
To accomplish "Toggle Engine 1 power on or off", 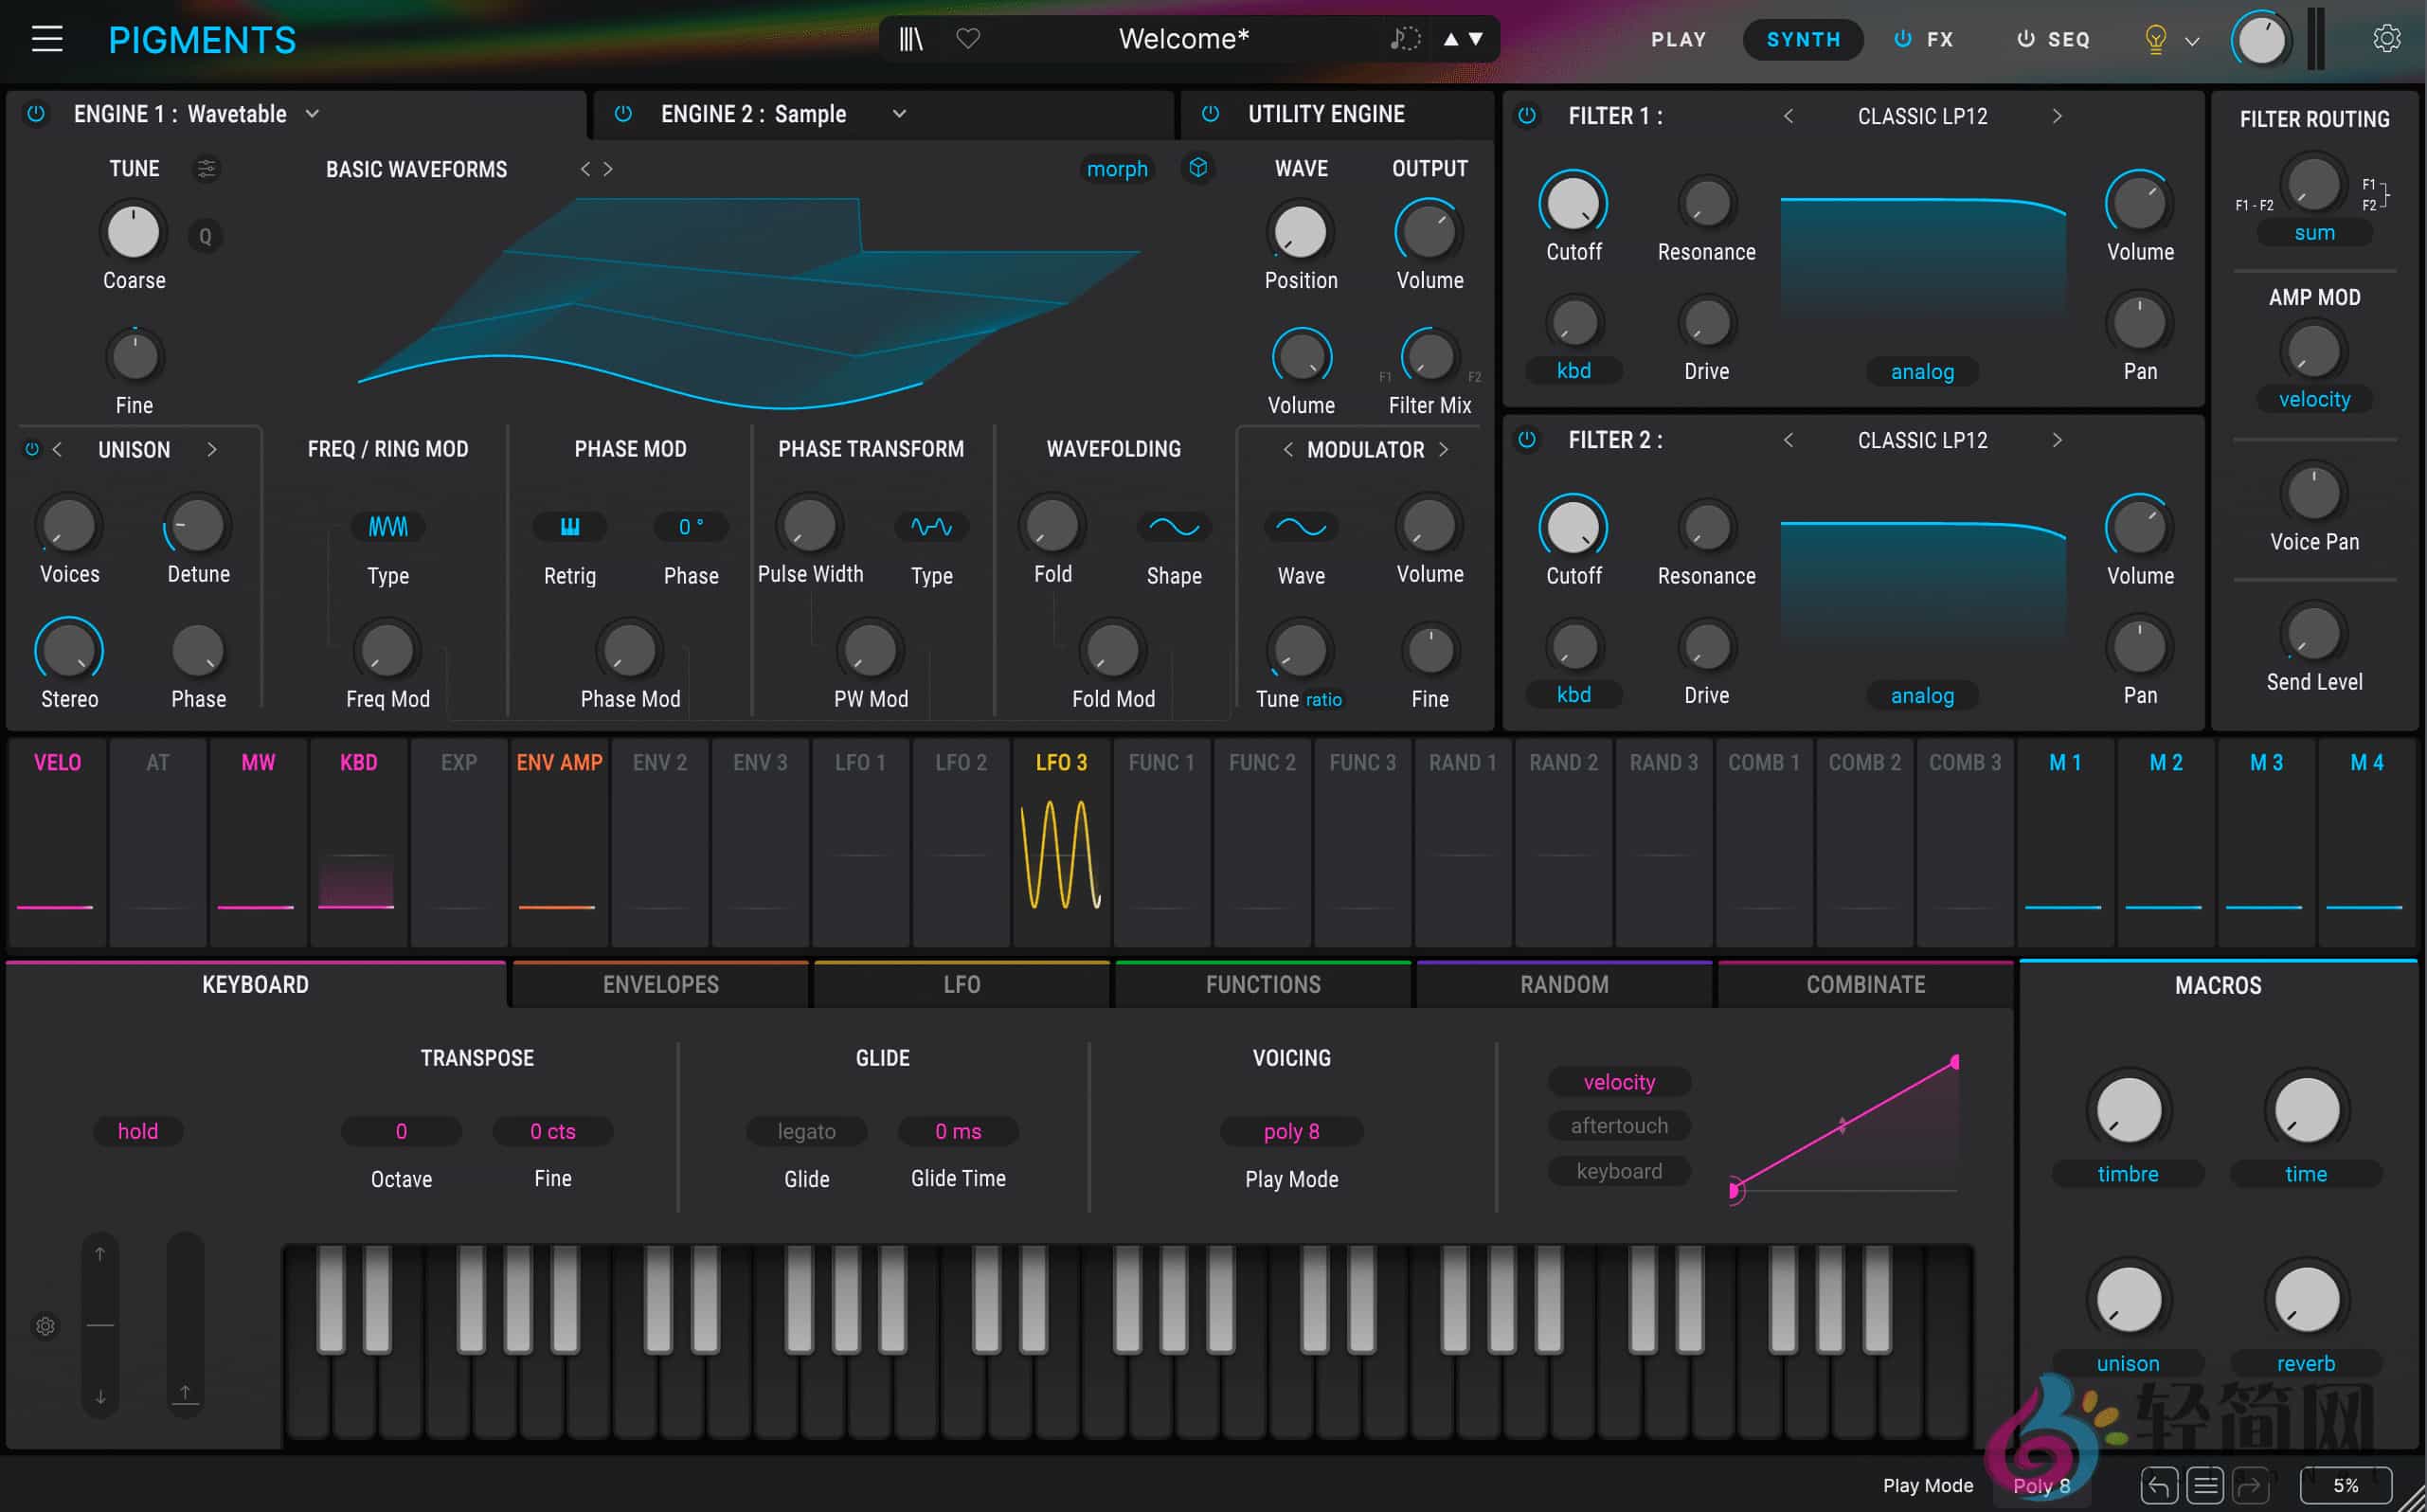I will pos(37,114).
